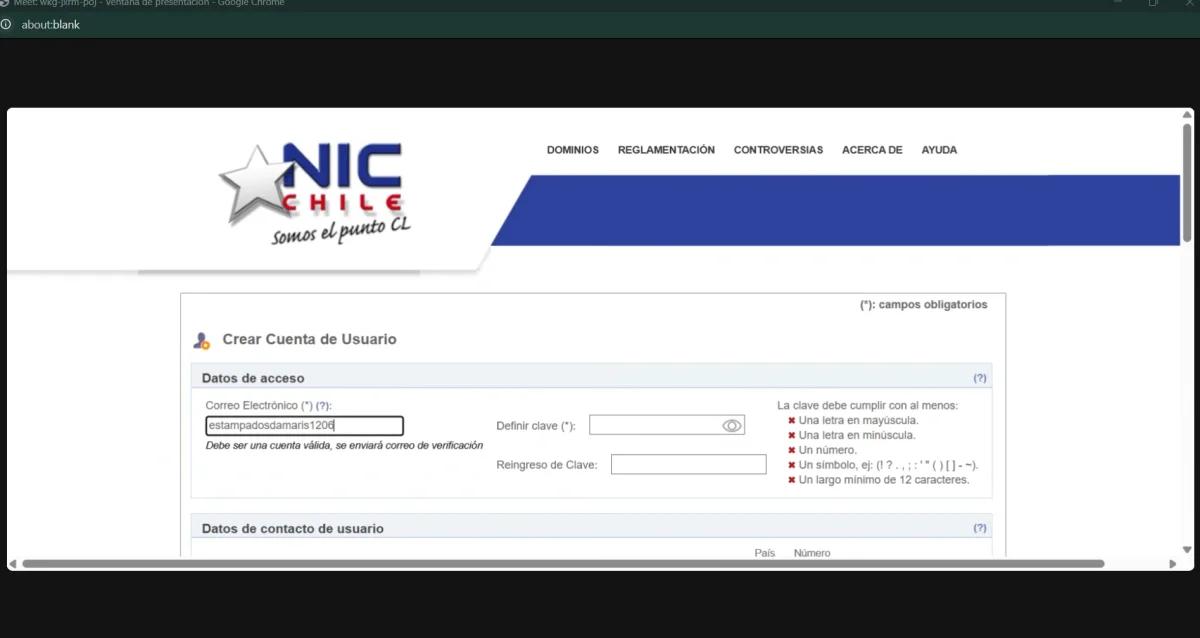This screenshot has width=1200, height=638.
Task: Open the AYUDA menu
Action: [x=939, y=150]
